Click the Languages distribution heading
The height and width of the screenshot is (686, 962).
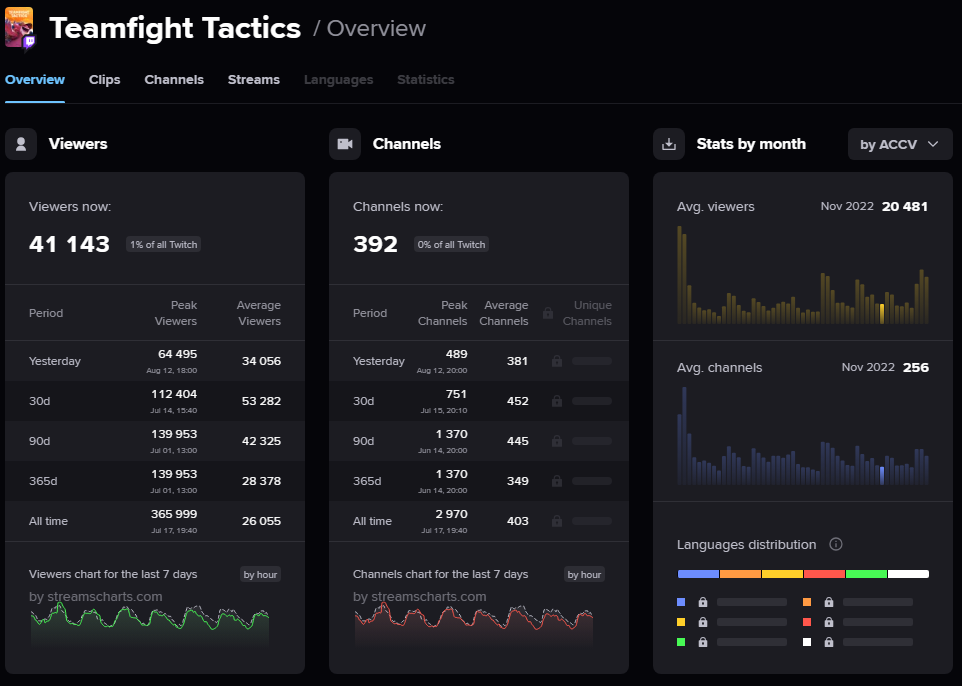click(747, 545)
